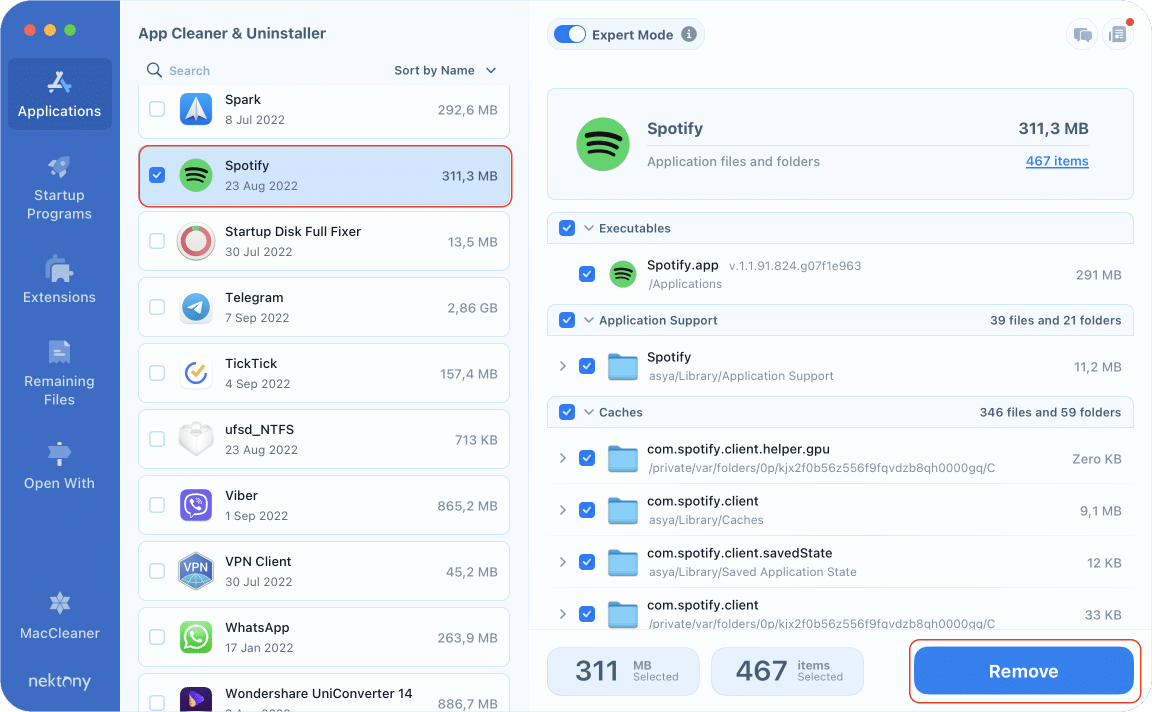The image size is (1152, 712).
Task: Click the Spark app icon
Action: coord(196,109)
